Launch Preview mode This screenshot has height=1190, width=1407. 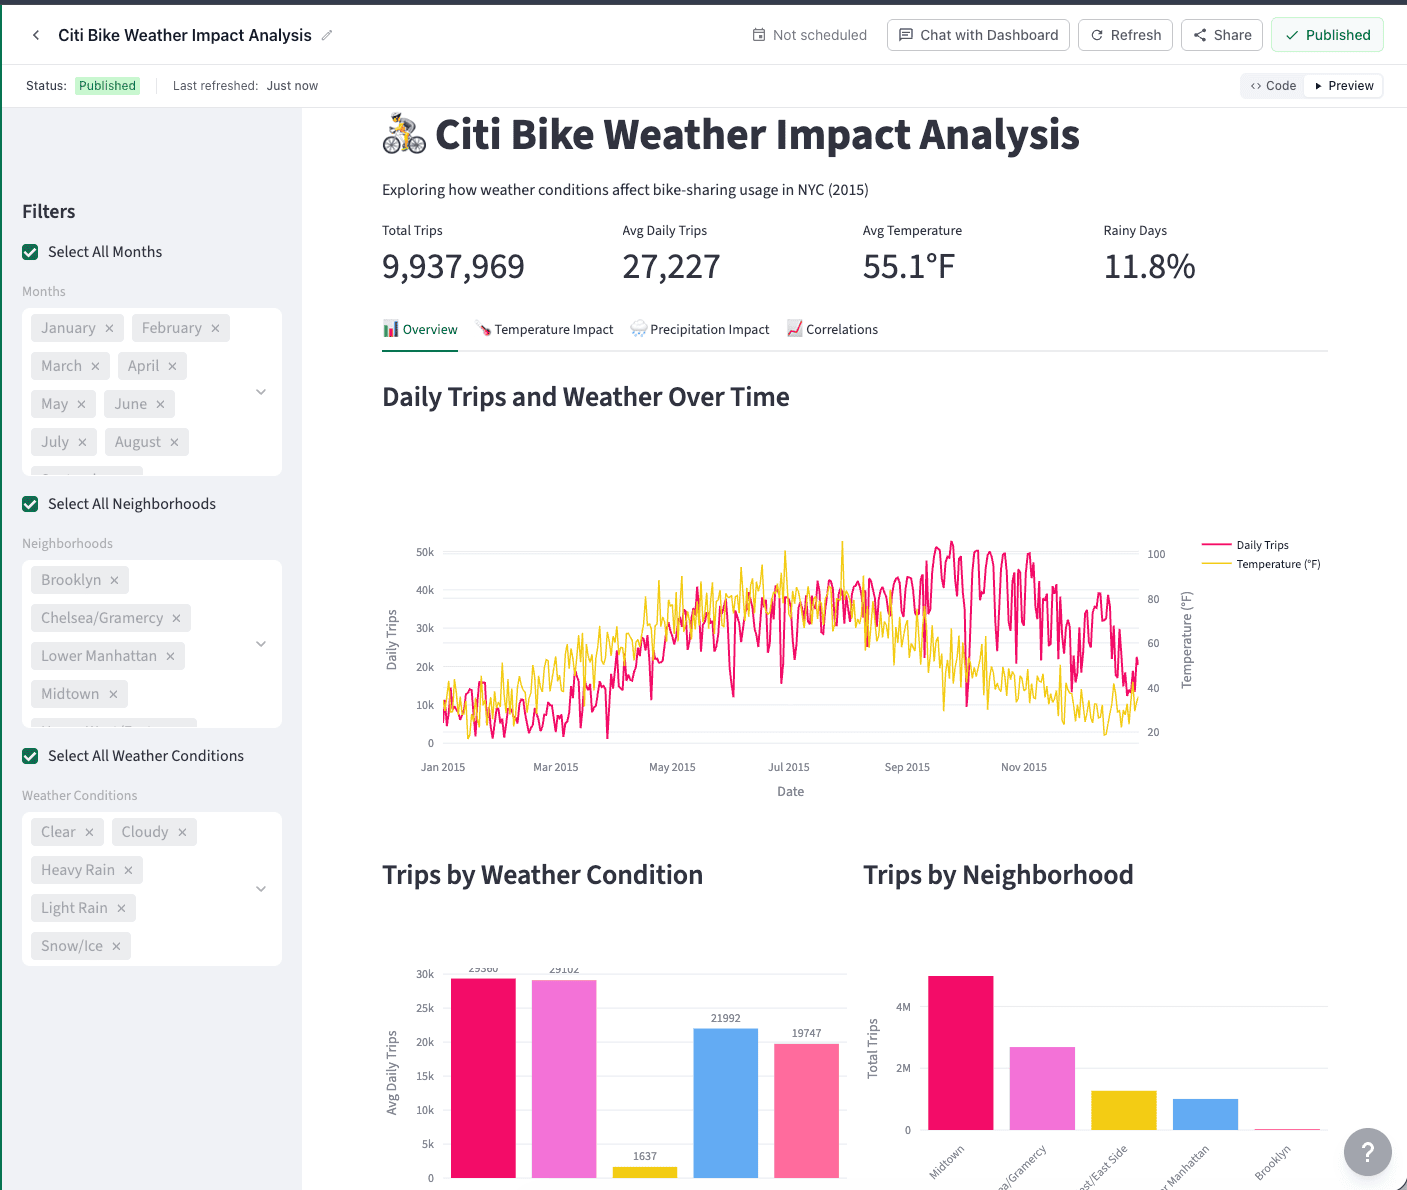1343,86
